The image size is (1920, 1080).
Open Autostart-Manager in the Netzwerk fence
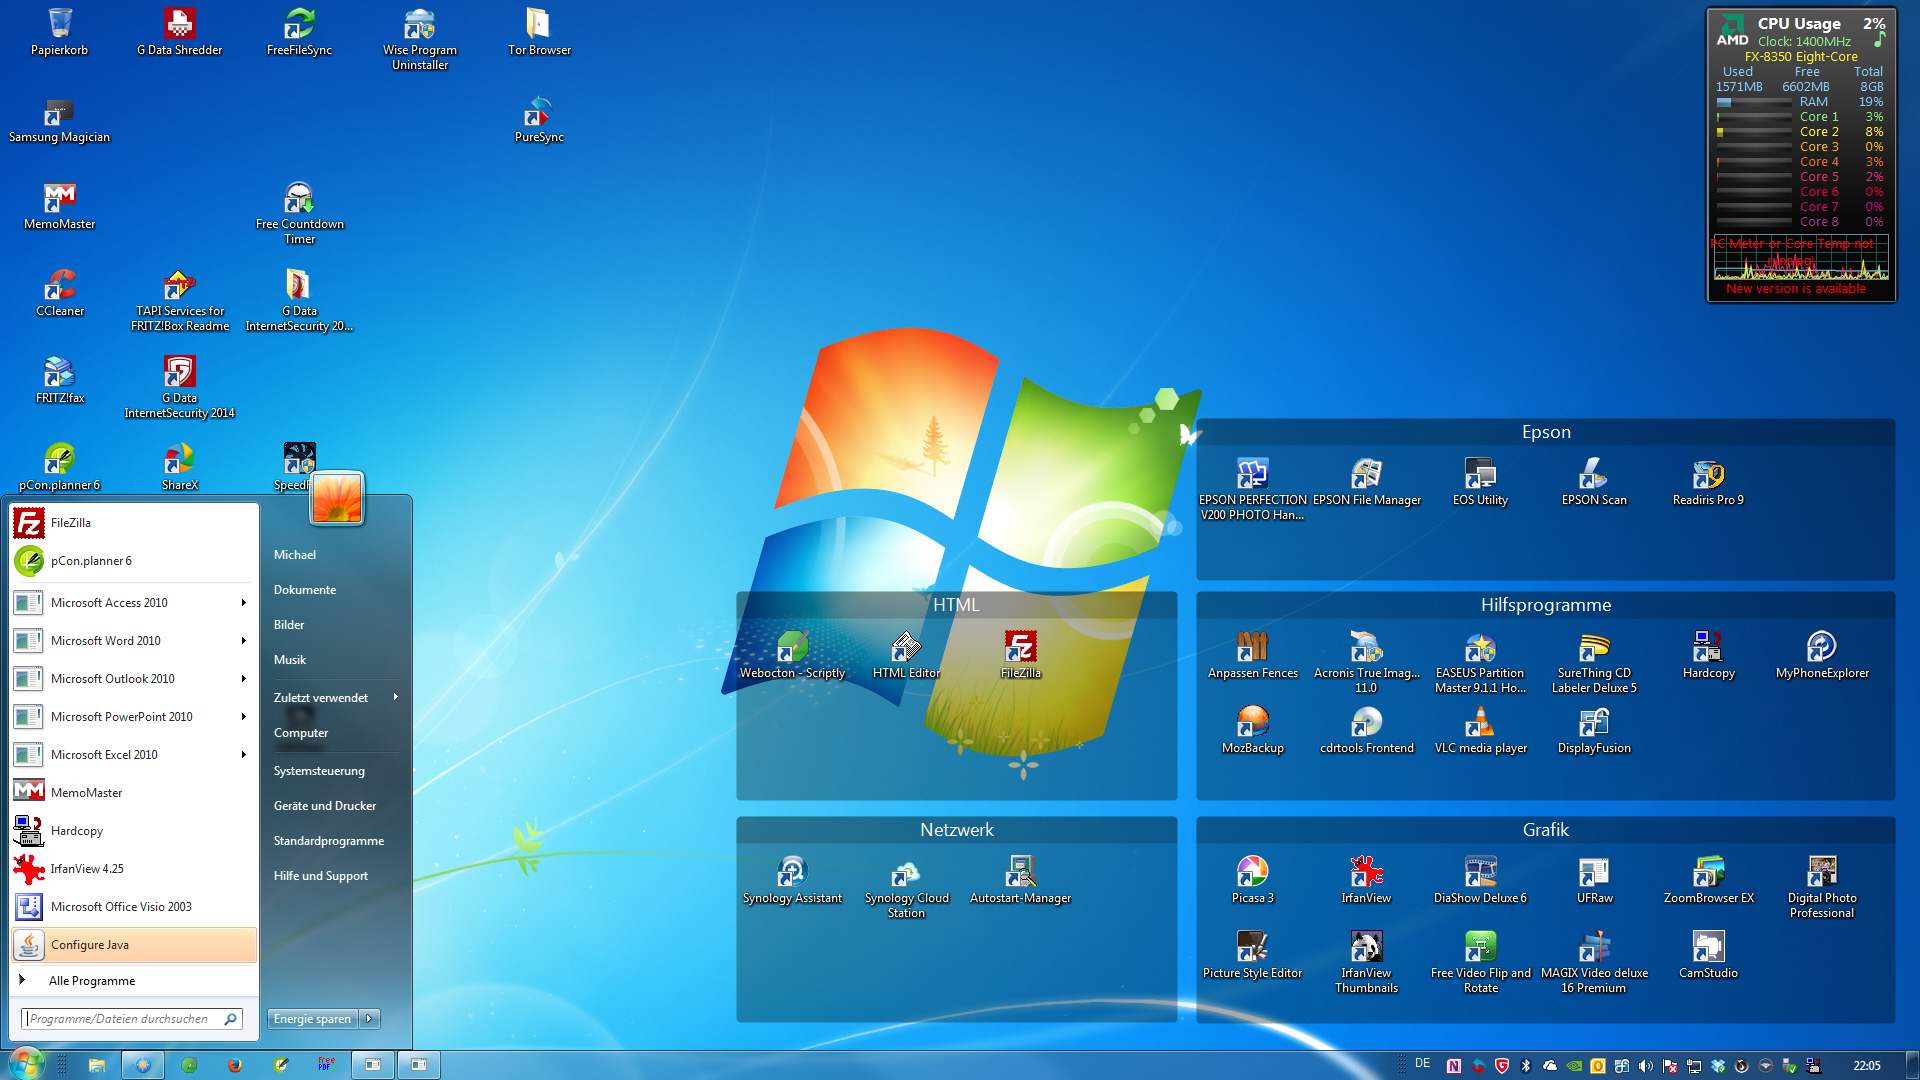1020,880
